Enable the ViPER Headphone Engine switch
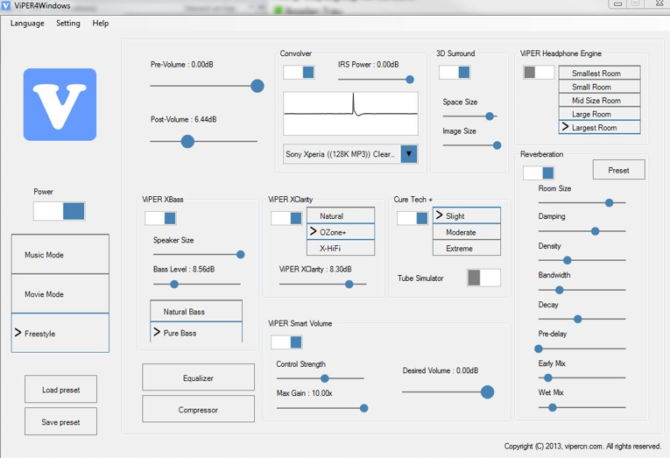Screen dimensions: 670x458 (539, 72)
